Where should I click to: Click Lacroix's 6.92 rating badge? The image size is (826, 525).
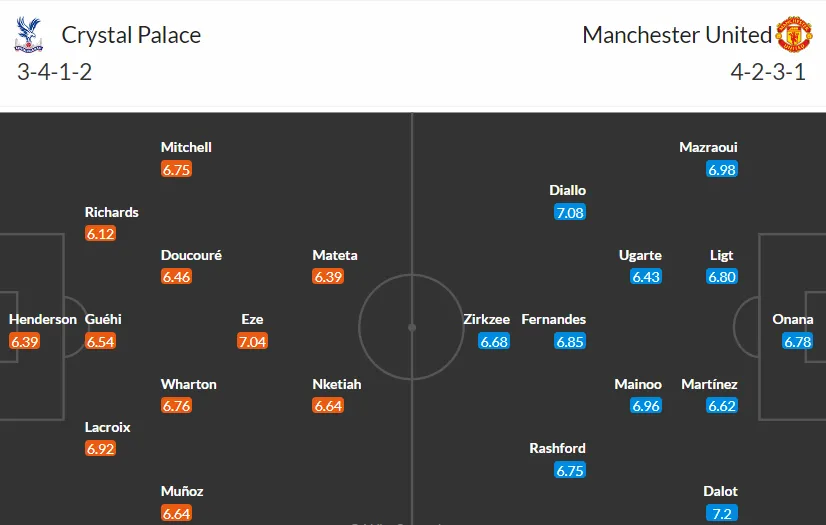coord(100,449)
